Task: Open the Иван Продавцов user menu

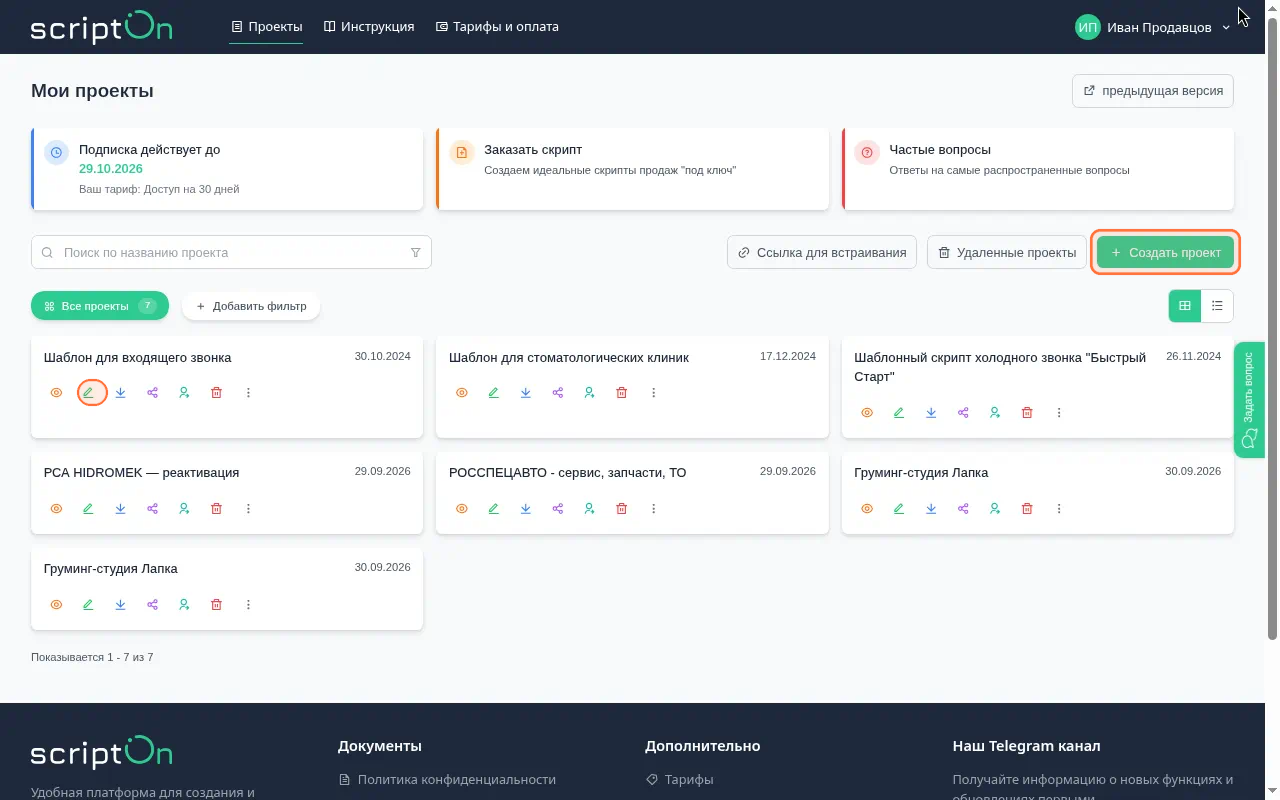Action: (1153, 27)
